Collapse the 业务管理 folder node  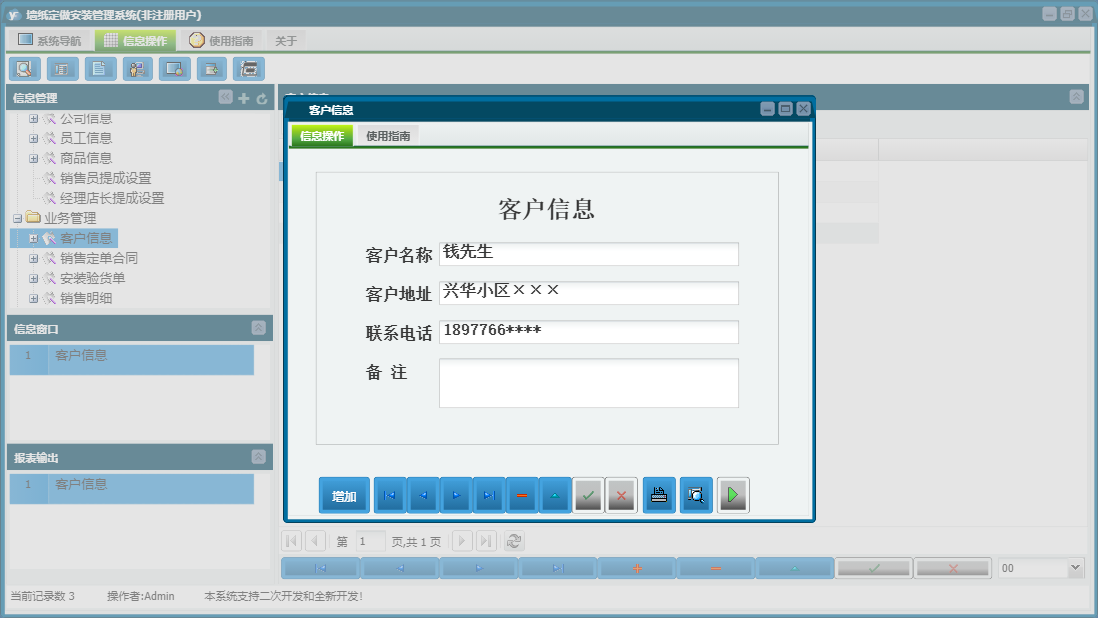click(18, 218)
